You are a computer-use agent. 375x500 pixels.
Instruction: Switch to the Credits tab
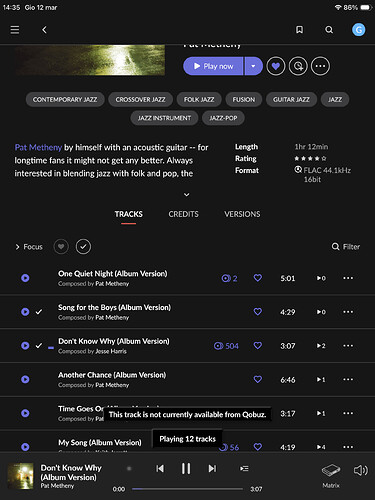pyautogui.click(x=183, y=214)
